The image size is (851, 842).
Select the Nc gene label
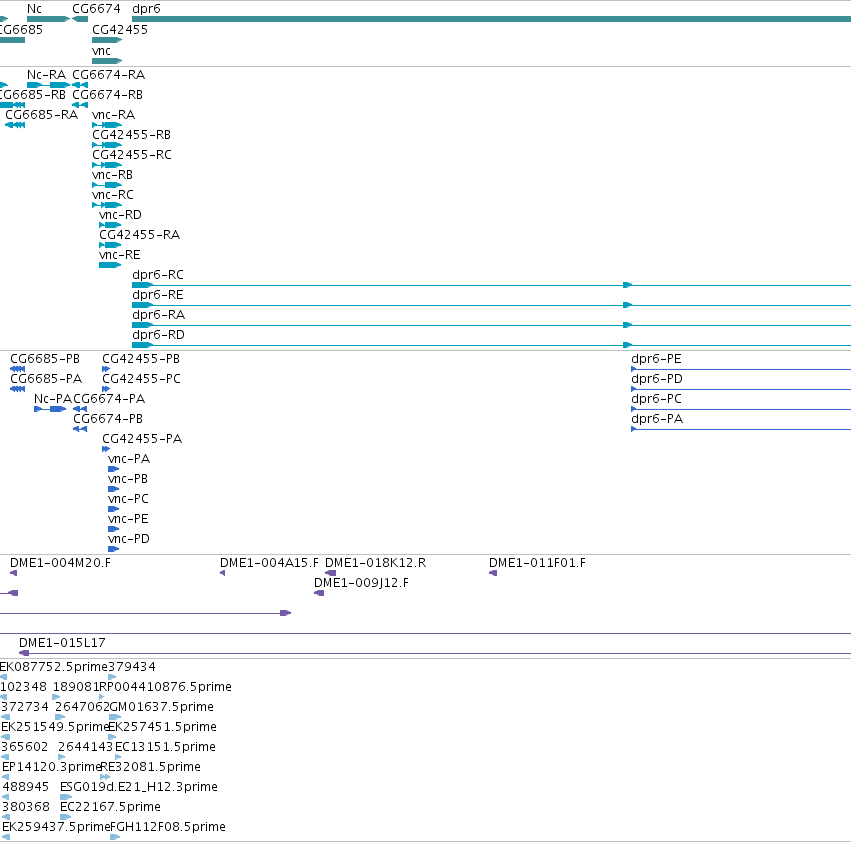coord(34,9)
